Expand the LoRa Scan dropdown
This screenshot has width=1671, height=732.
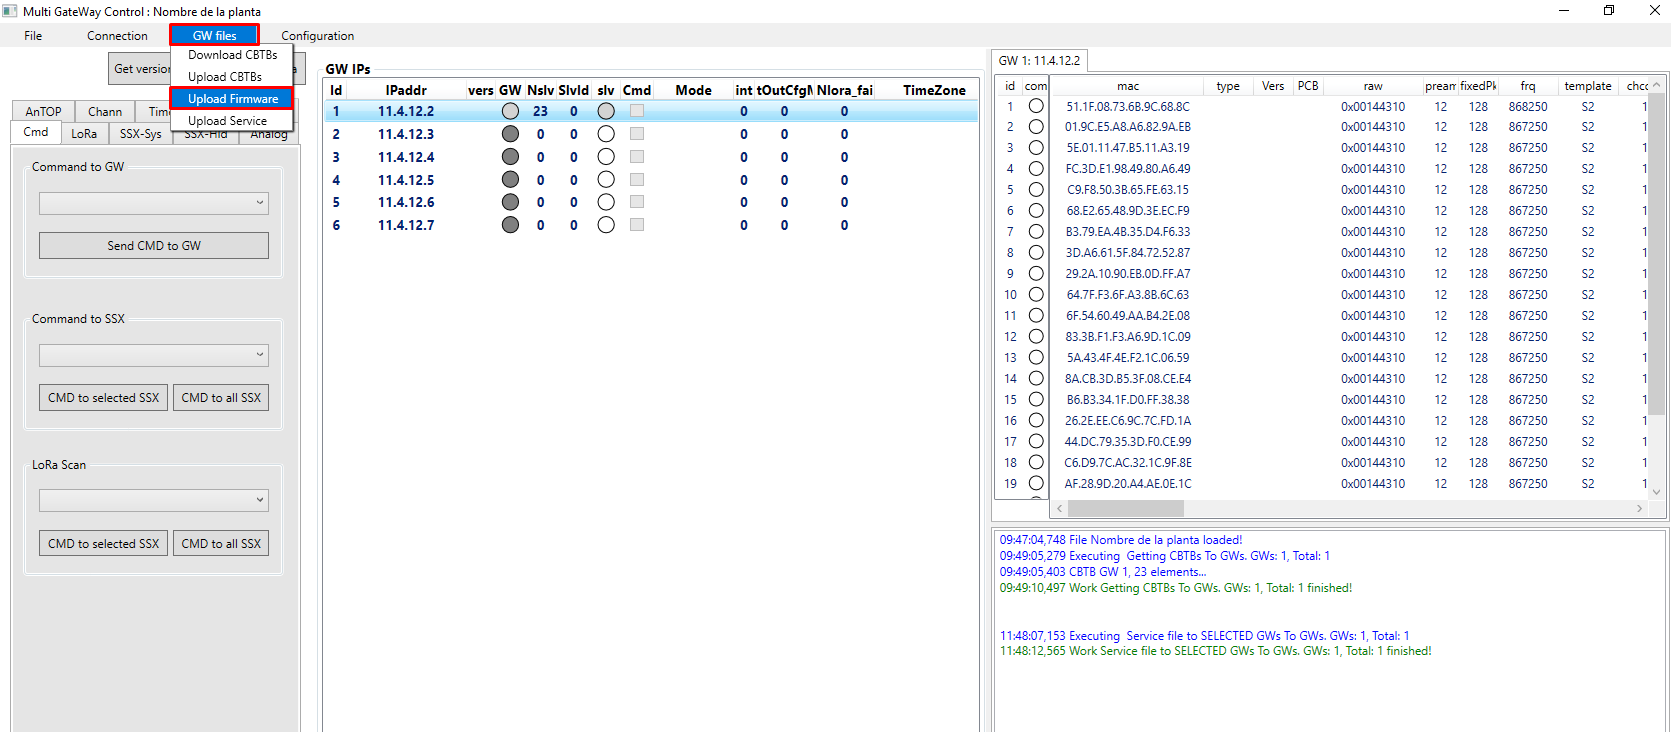pos(154,500)
